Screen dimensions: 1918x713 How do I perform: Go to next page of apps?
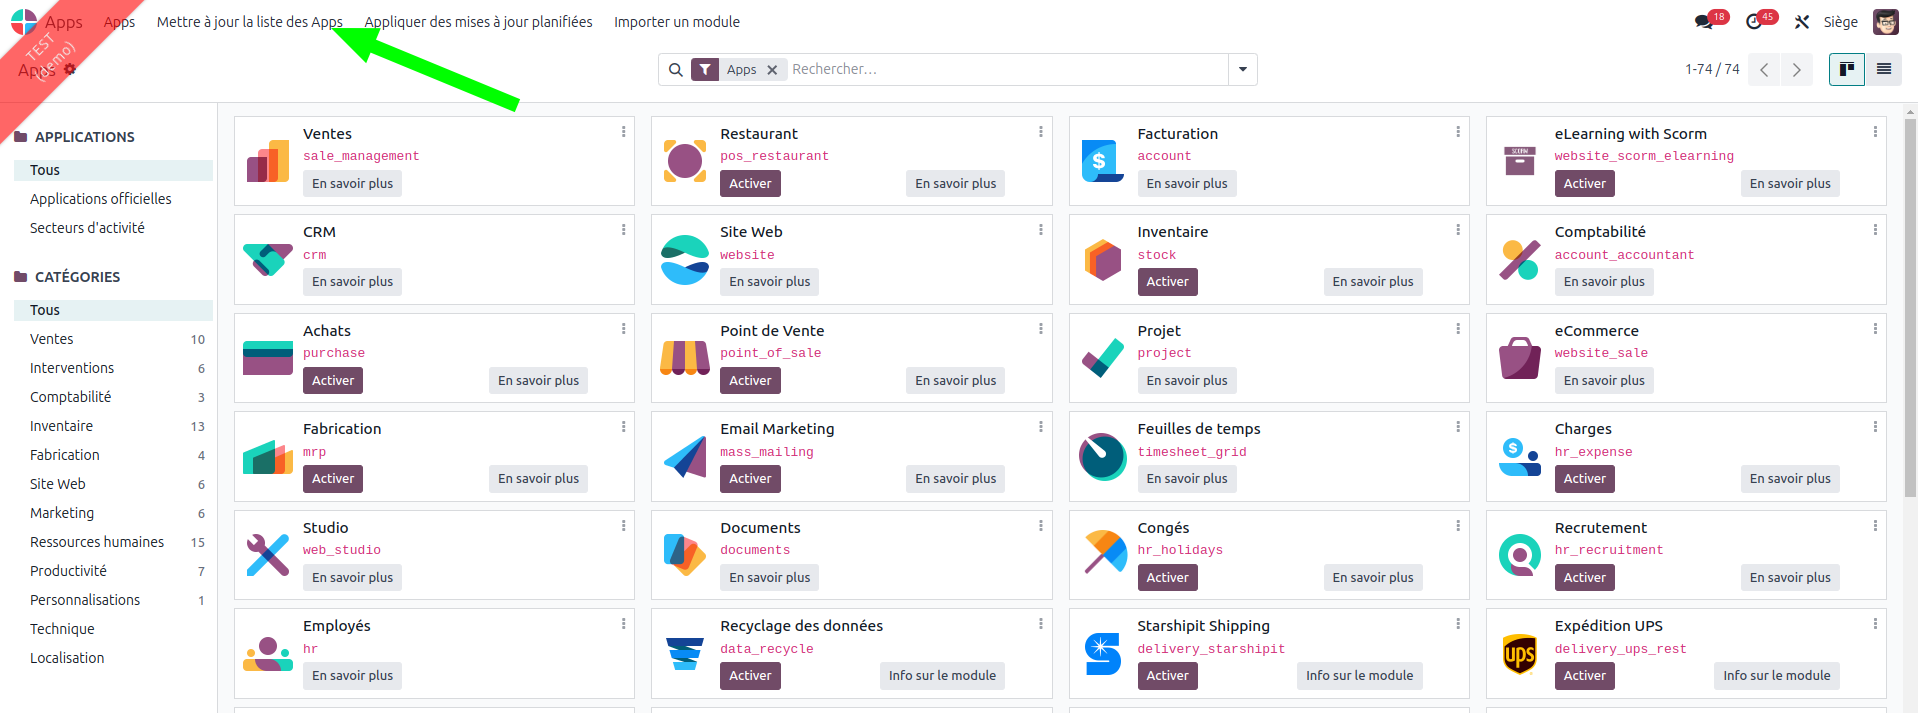pyautogui.click(x=1796, y=70)
